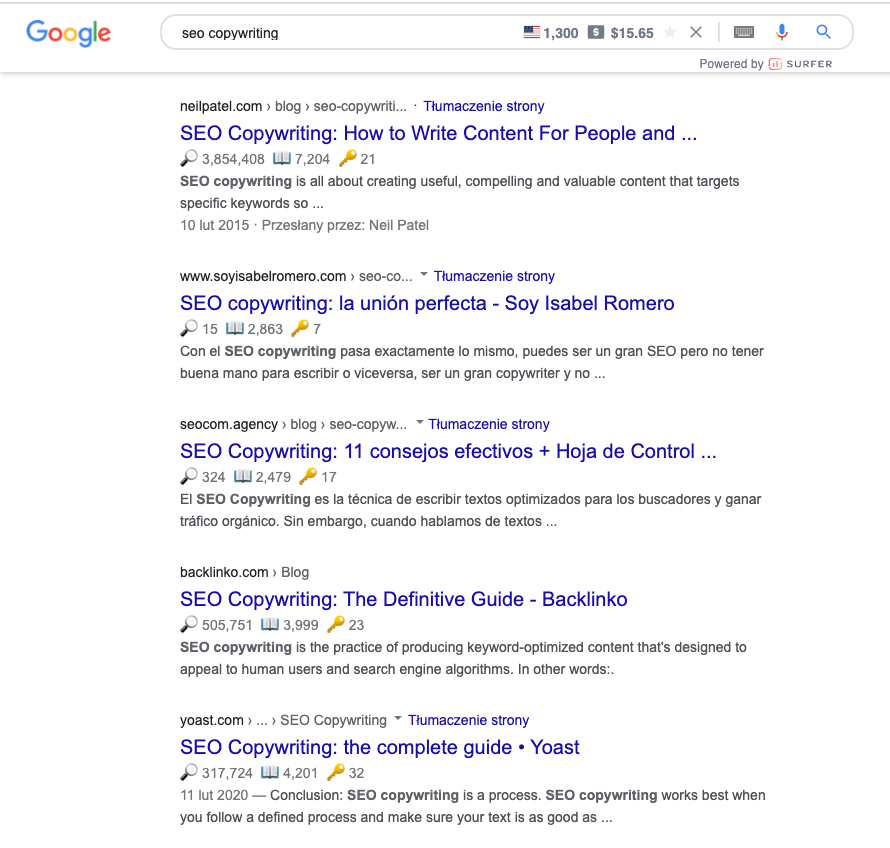Click the Google logo
The image size is (890, 848).
click(68, 33)
